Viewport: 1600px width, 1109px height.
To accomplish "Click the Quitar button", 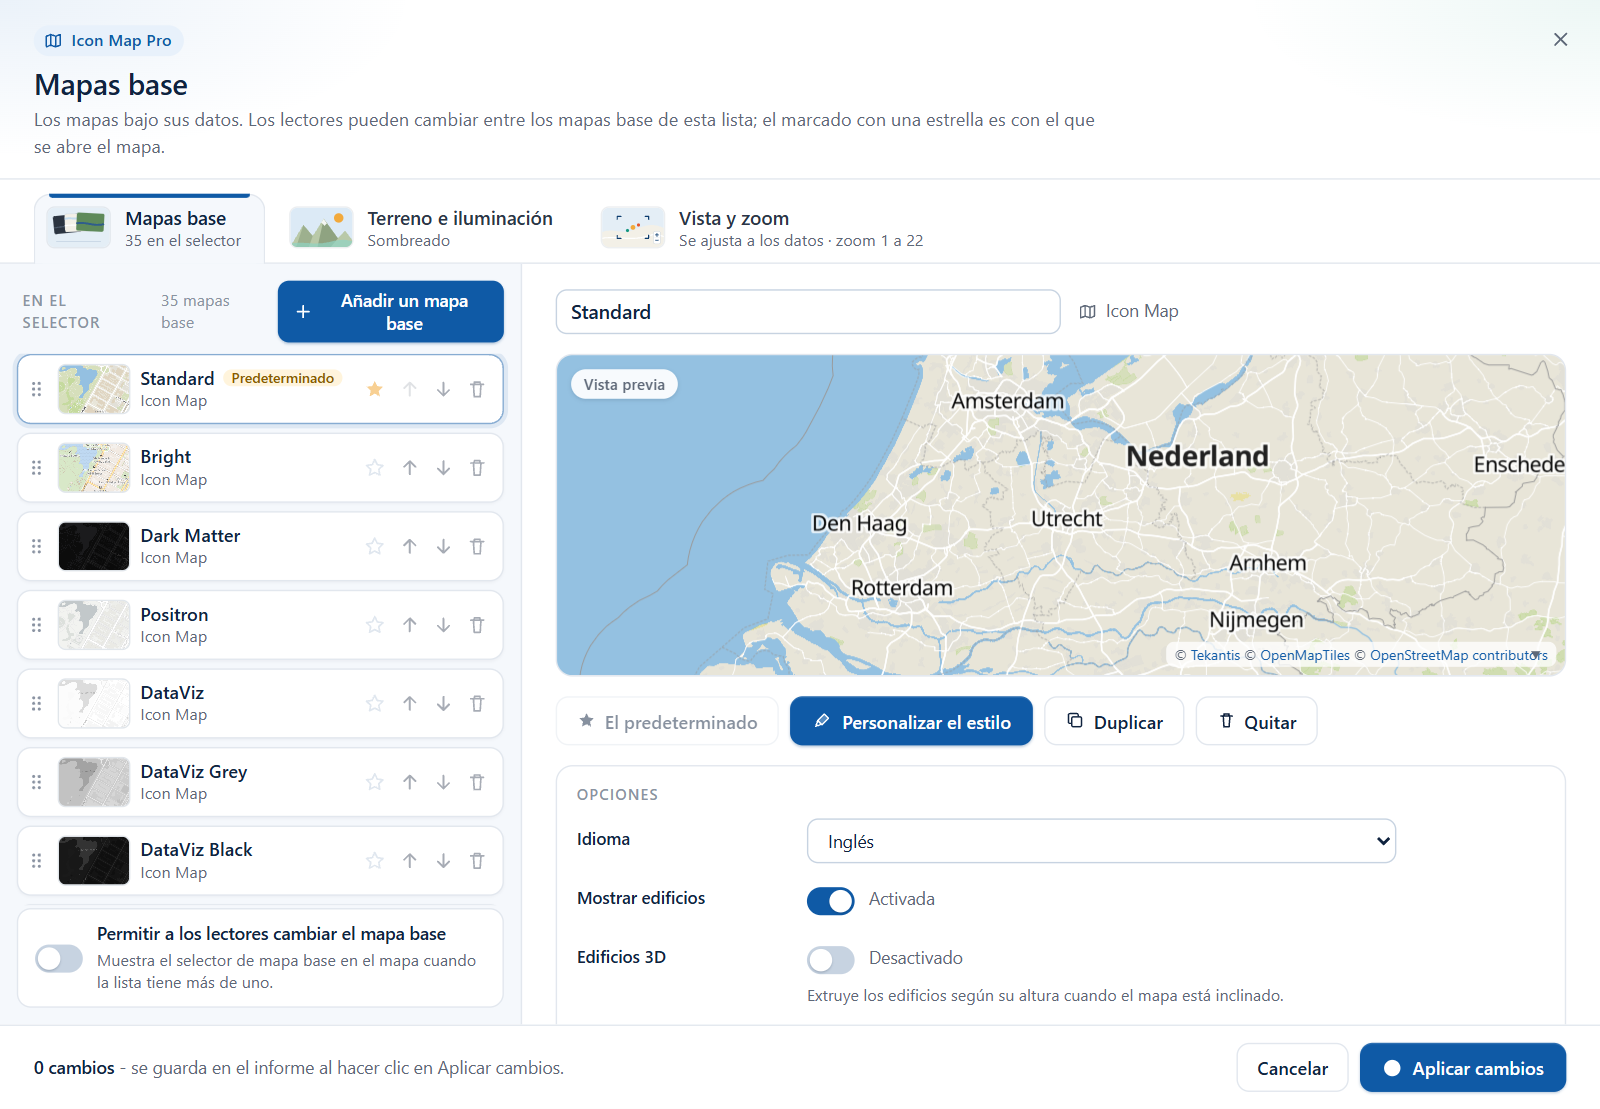I will click(x=1257, y=721).
